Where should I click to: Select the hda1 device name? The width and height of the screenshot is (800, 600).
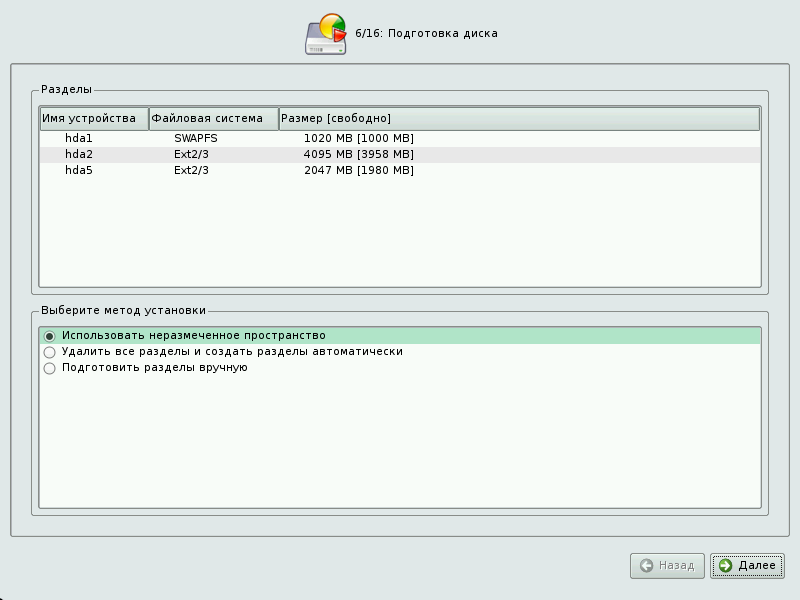(x=79, y=139)
